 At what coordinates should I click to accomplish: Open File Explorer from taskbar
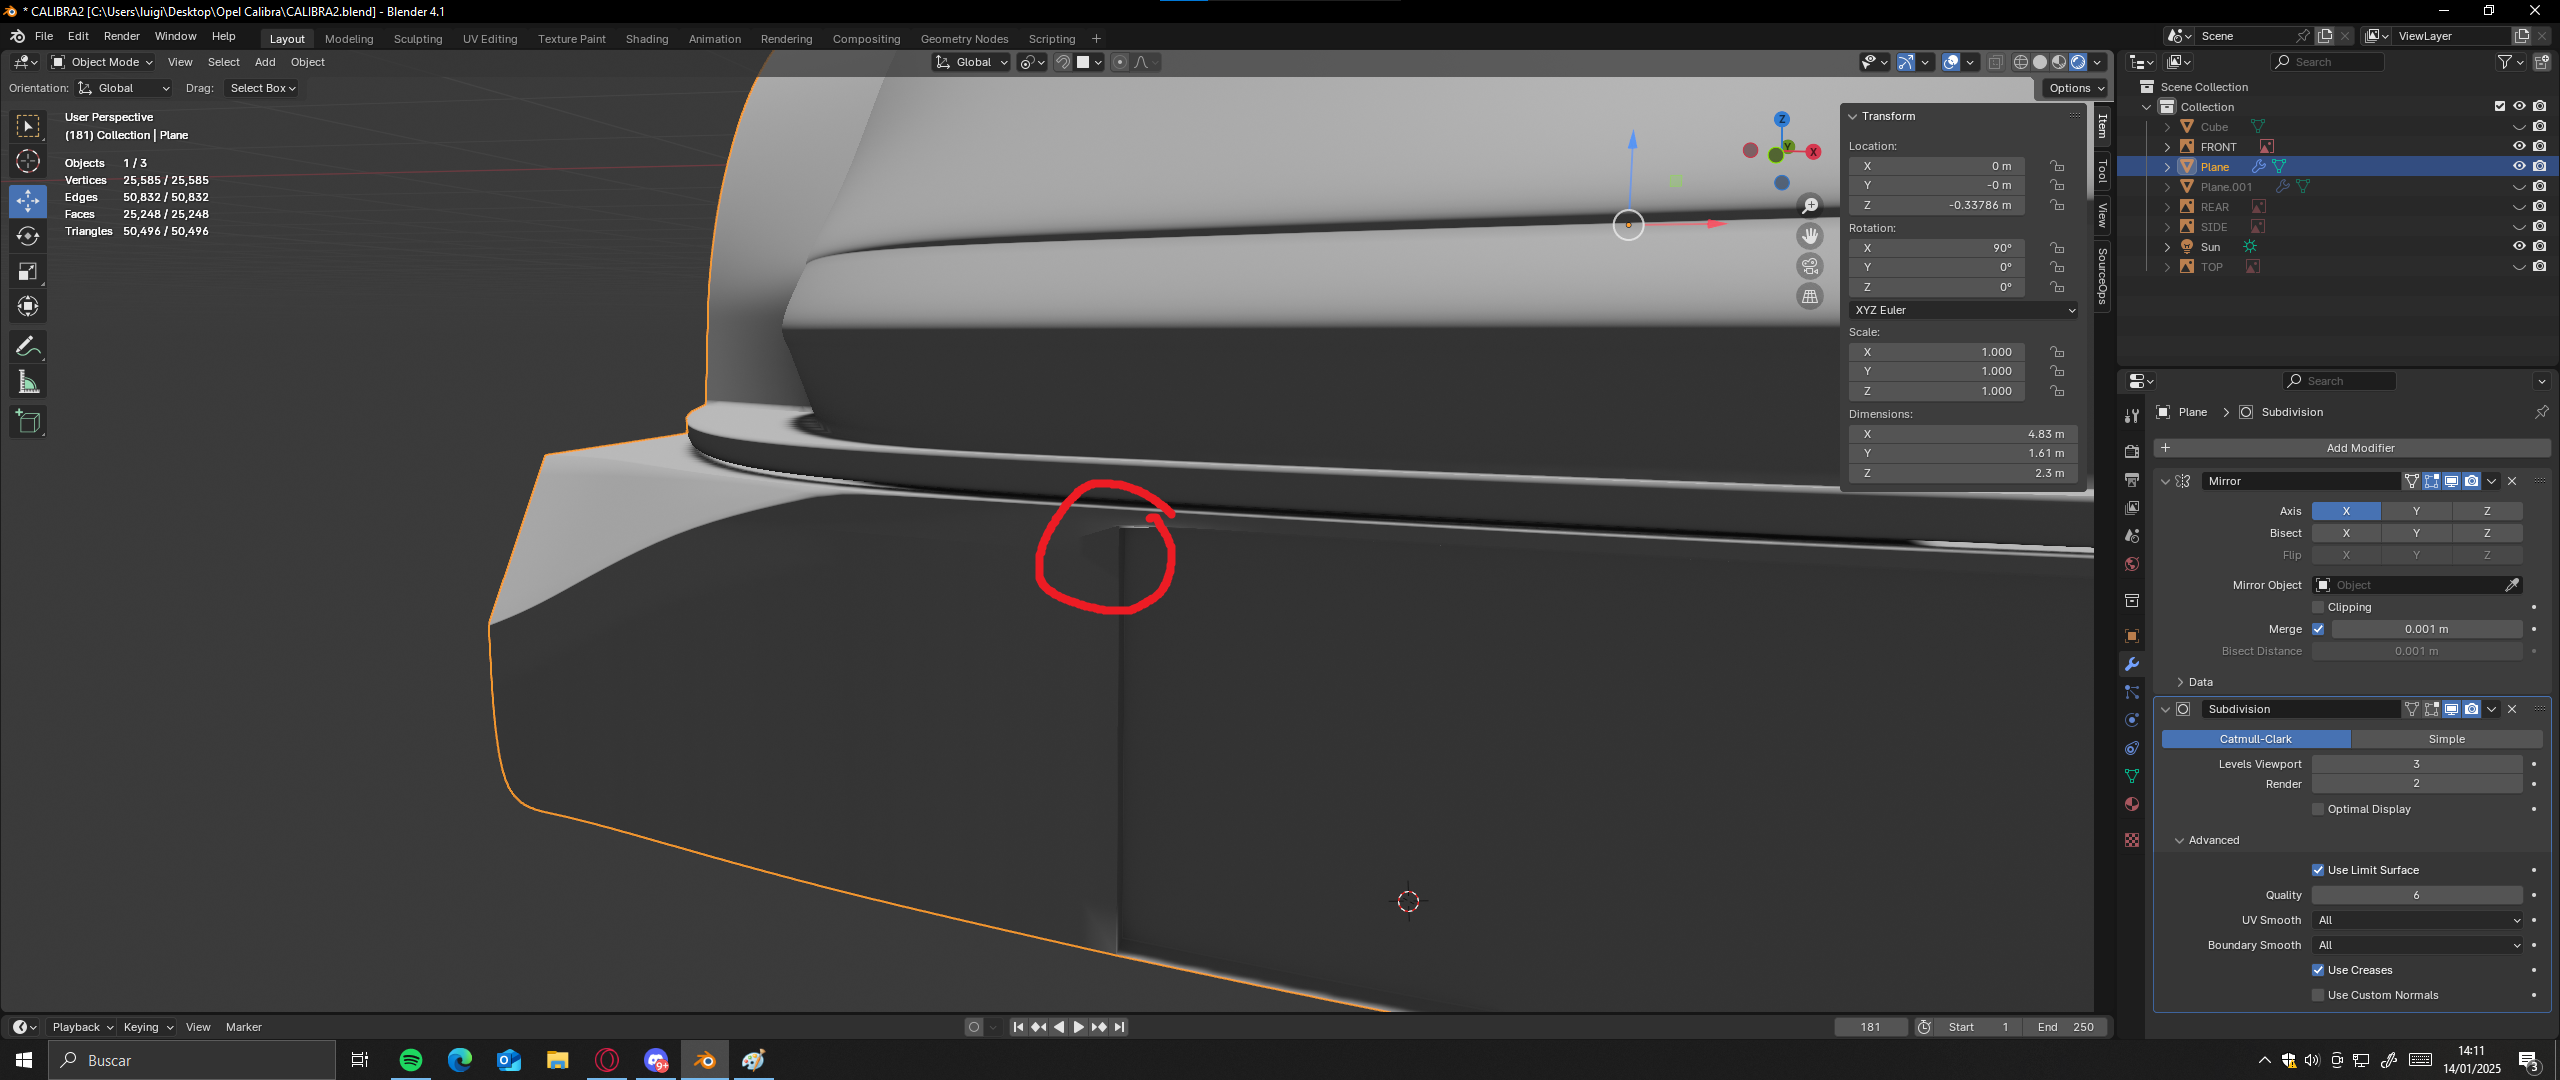pos(558,1060)
